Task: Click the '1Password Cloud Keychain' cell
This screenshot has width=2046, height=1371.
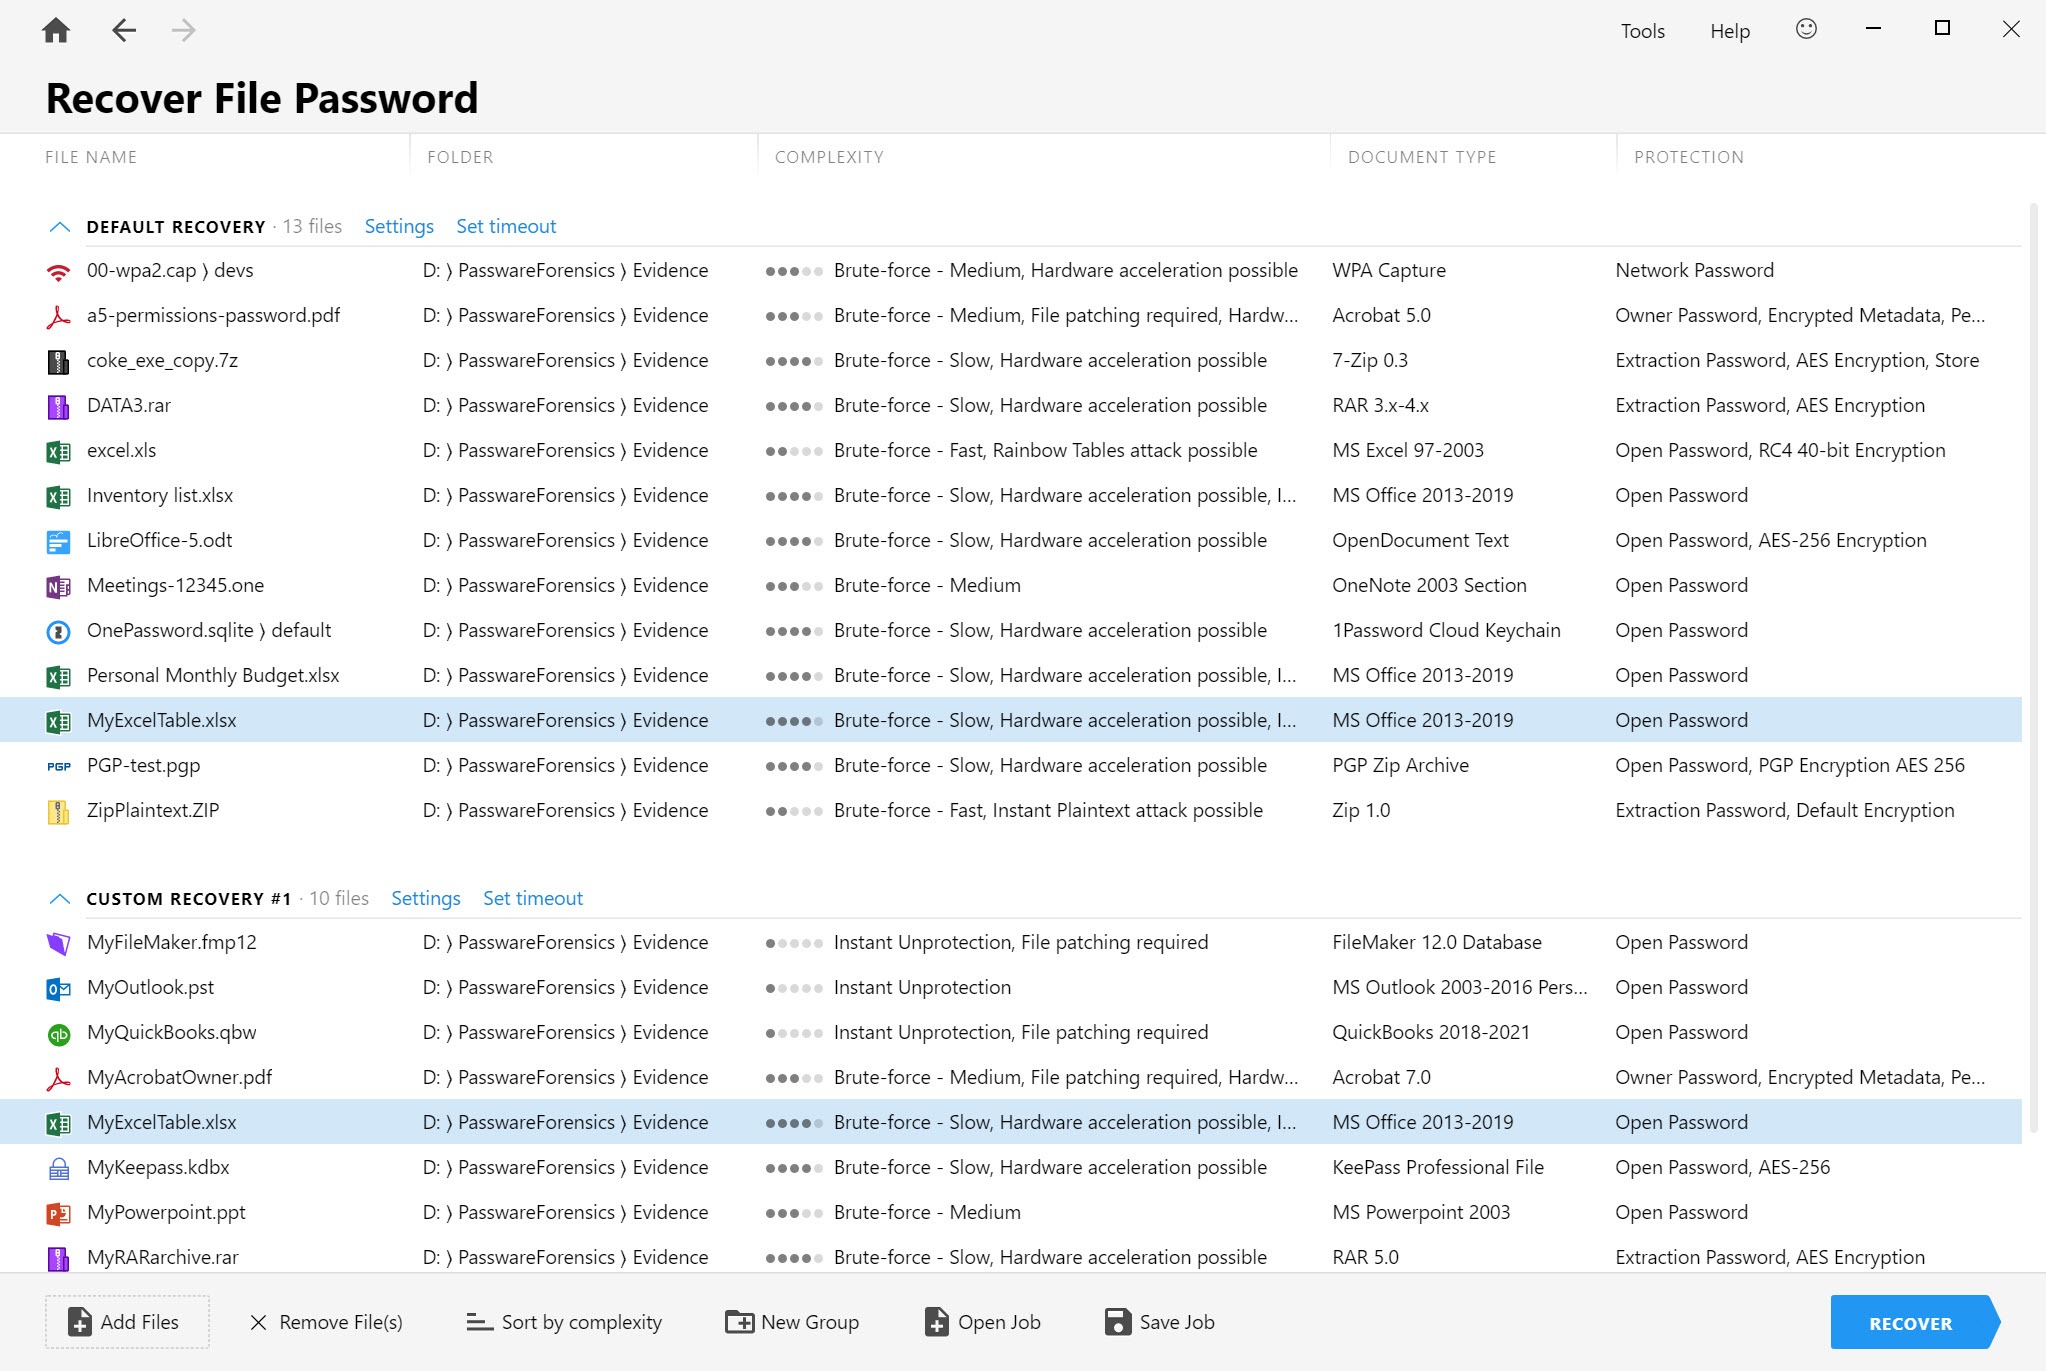Action: pos(1446,631)
